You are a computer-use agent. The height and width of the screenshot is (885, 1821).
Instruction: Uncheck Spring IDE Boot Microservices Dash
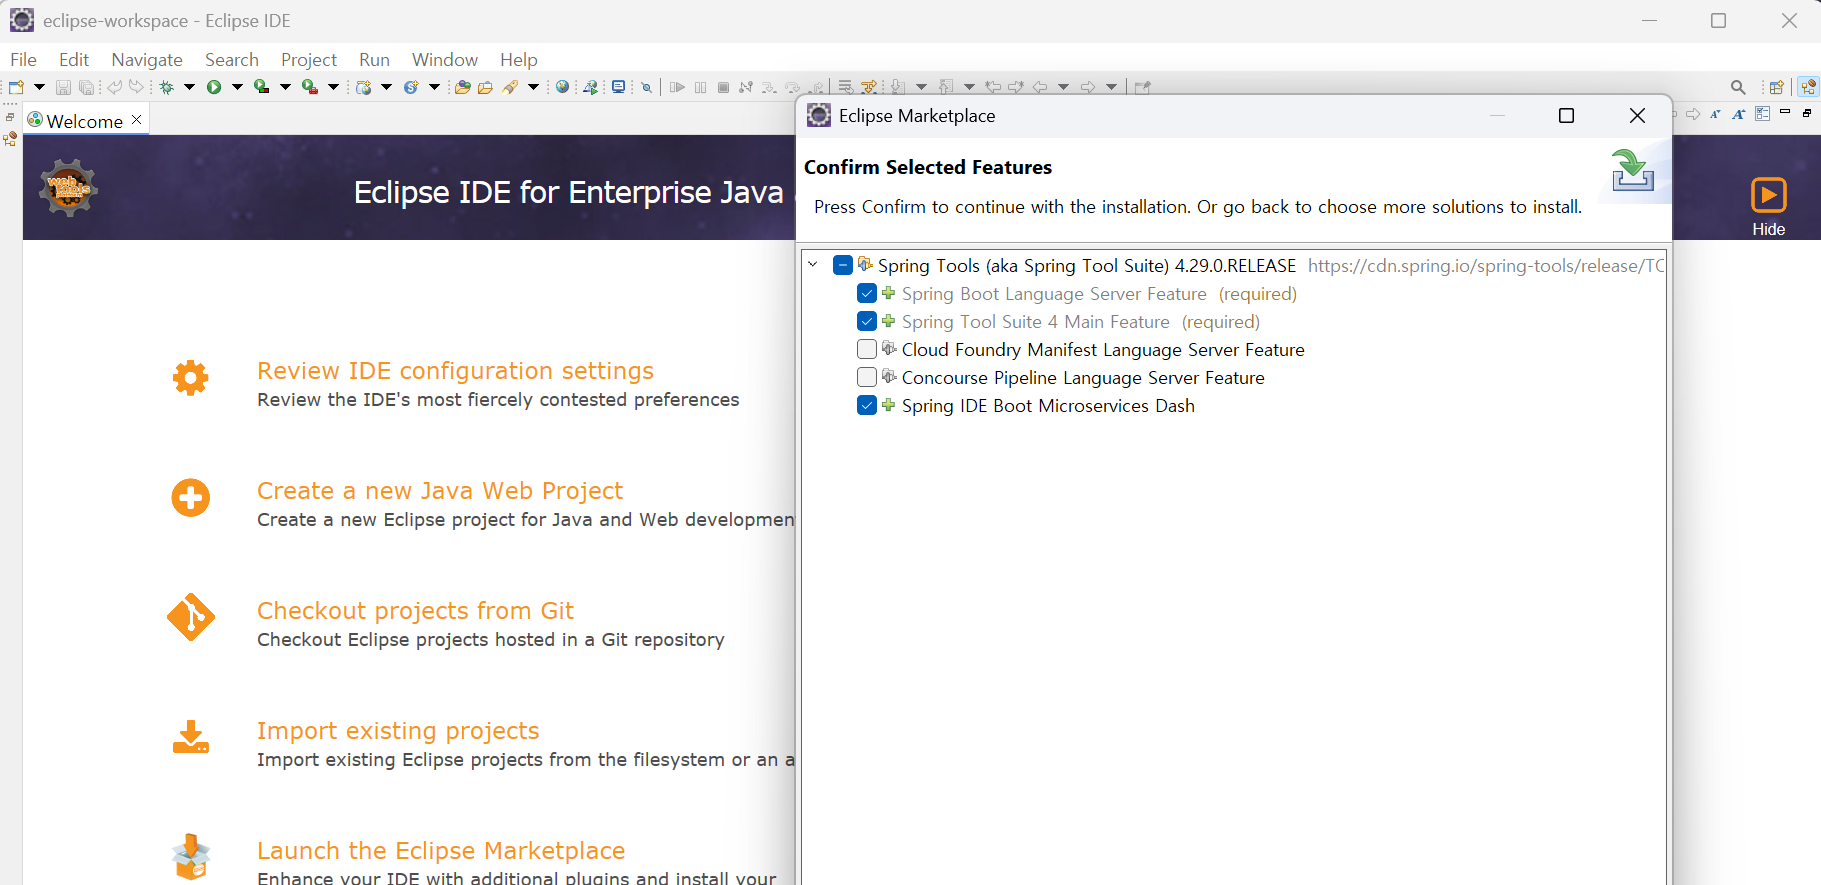pyautogui.click(x=867, y=405)
